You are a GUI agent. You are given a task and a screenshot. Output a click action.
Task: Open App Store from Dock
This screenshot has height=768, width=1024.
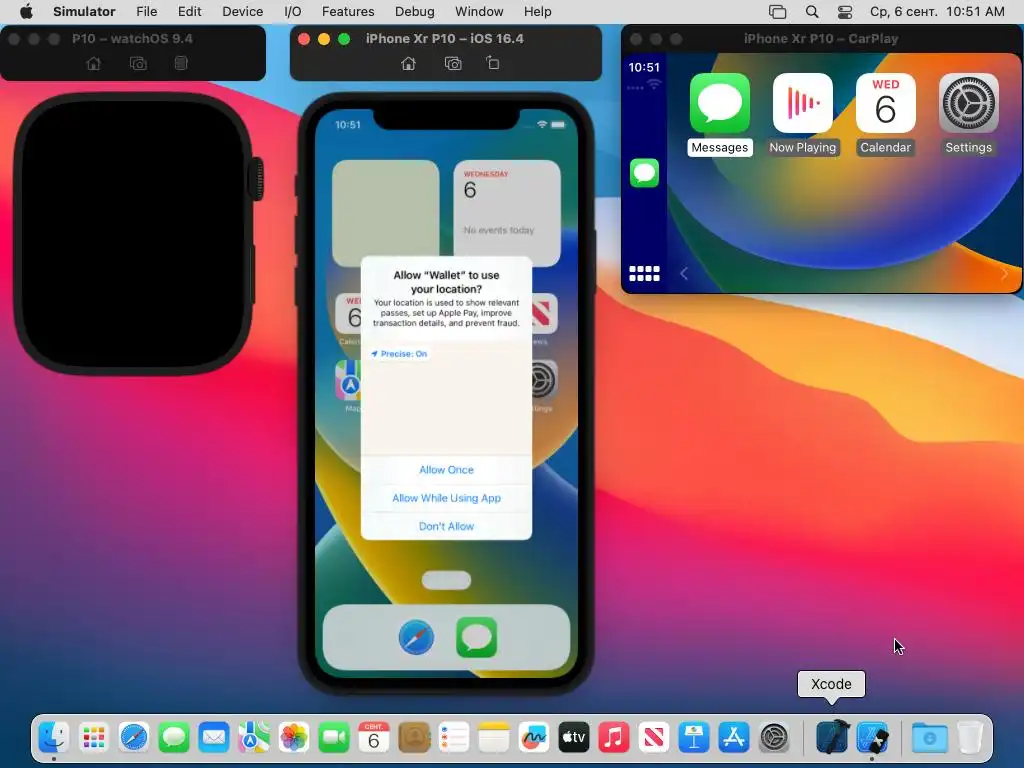click(734, 738)
